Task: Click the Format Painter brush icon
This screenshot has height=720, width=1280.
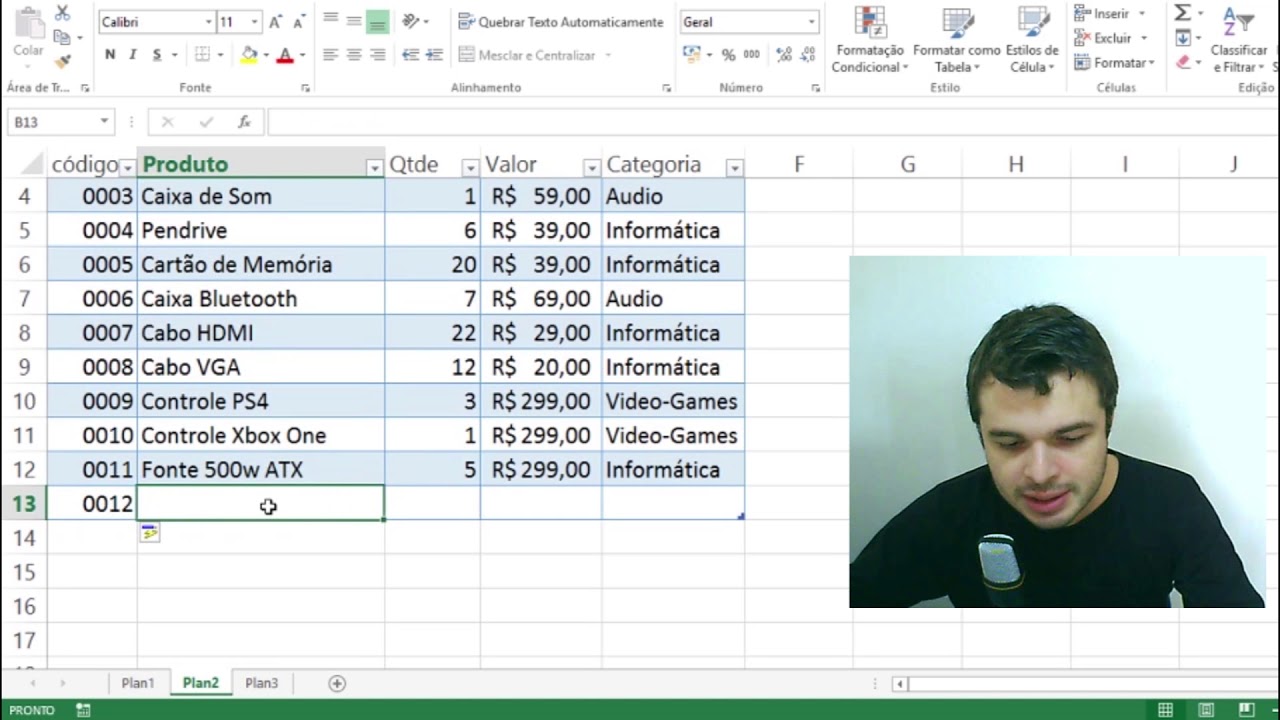Action: click(62, 61)
